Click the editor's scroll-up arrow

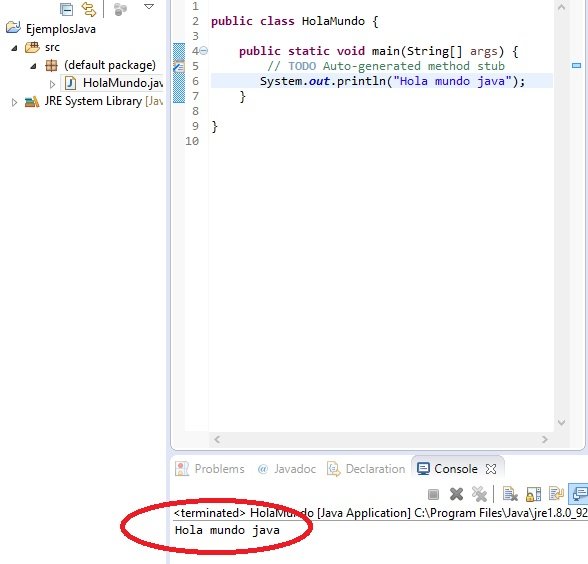pyautogui.click(x=561, y=7)
